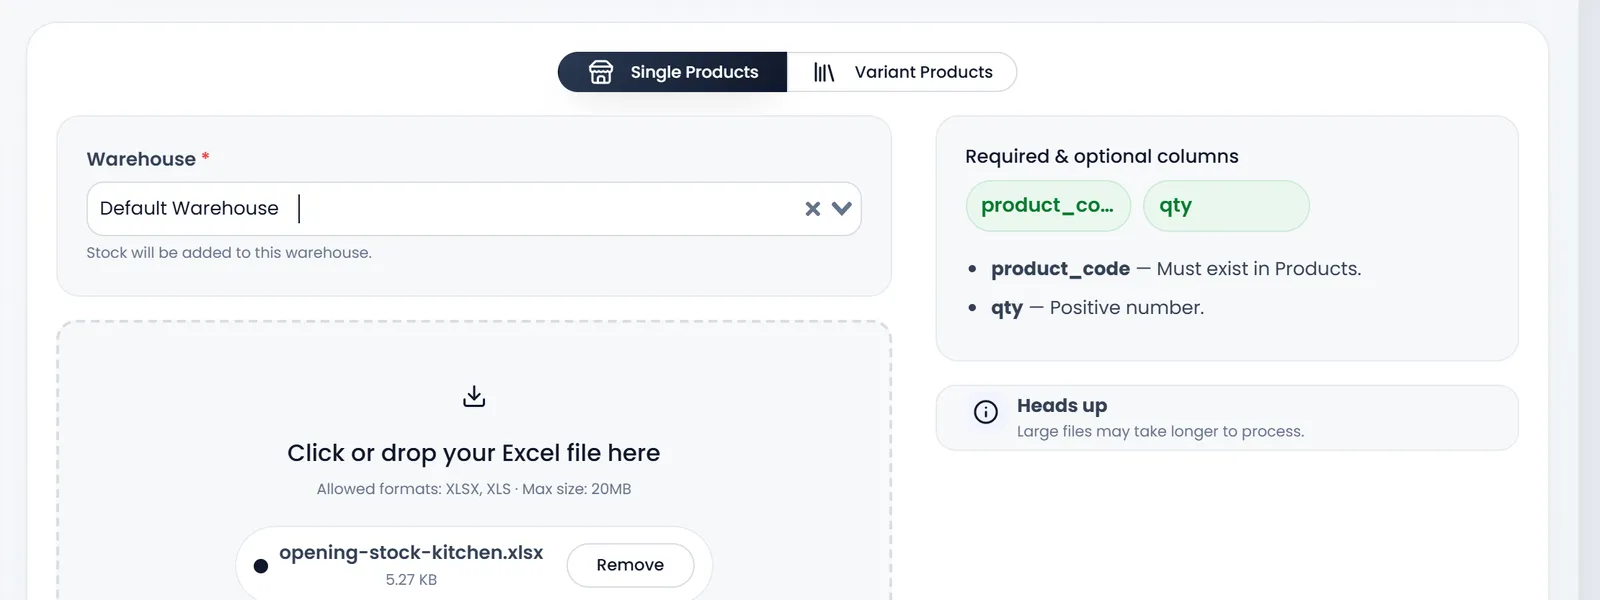Screen dimensions: 1600x600
Task: Click the download icon in the drop zone
Action: 474,397
